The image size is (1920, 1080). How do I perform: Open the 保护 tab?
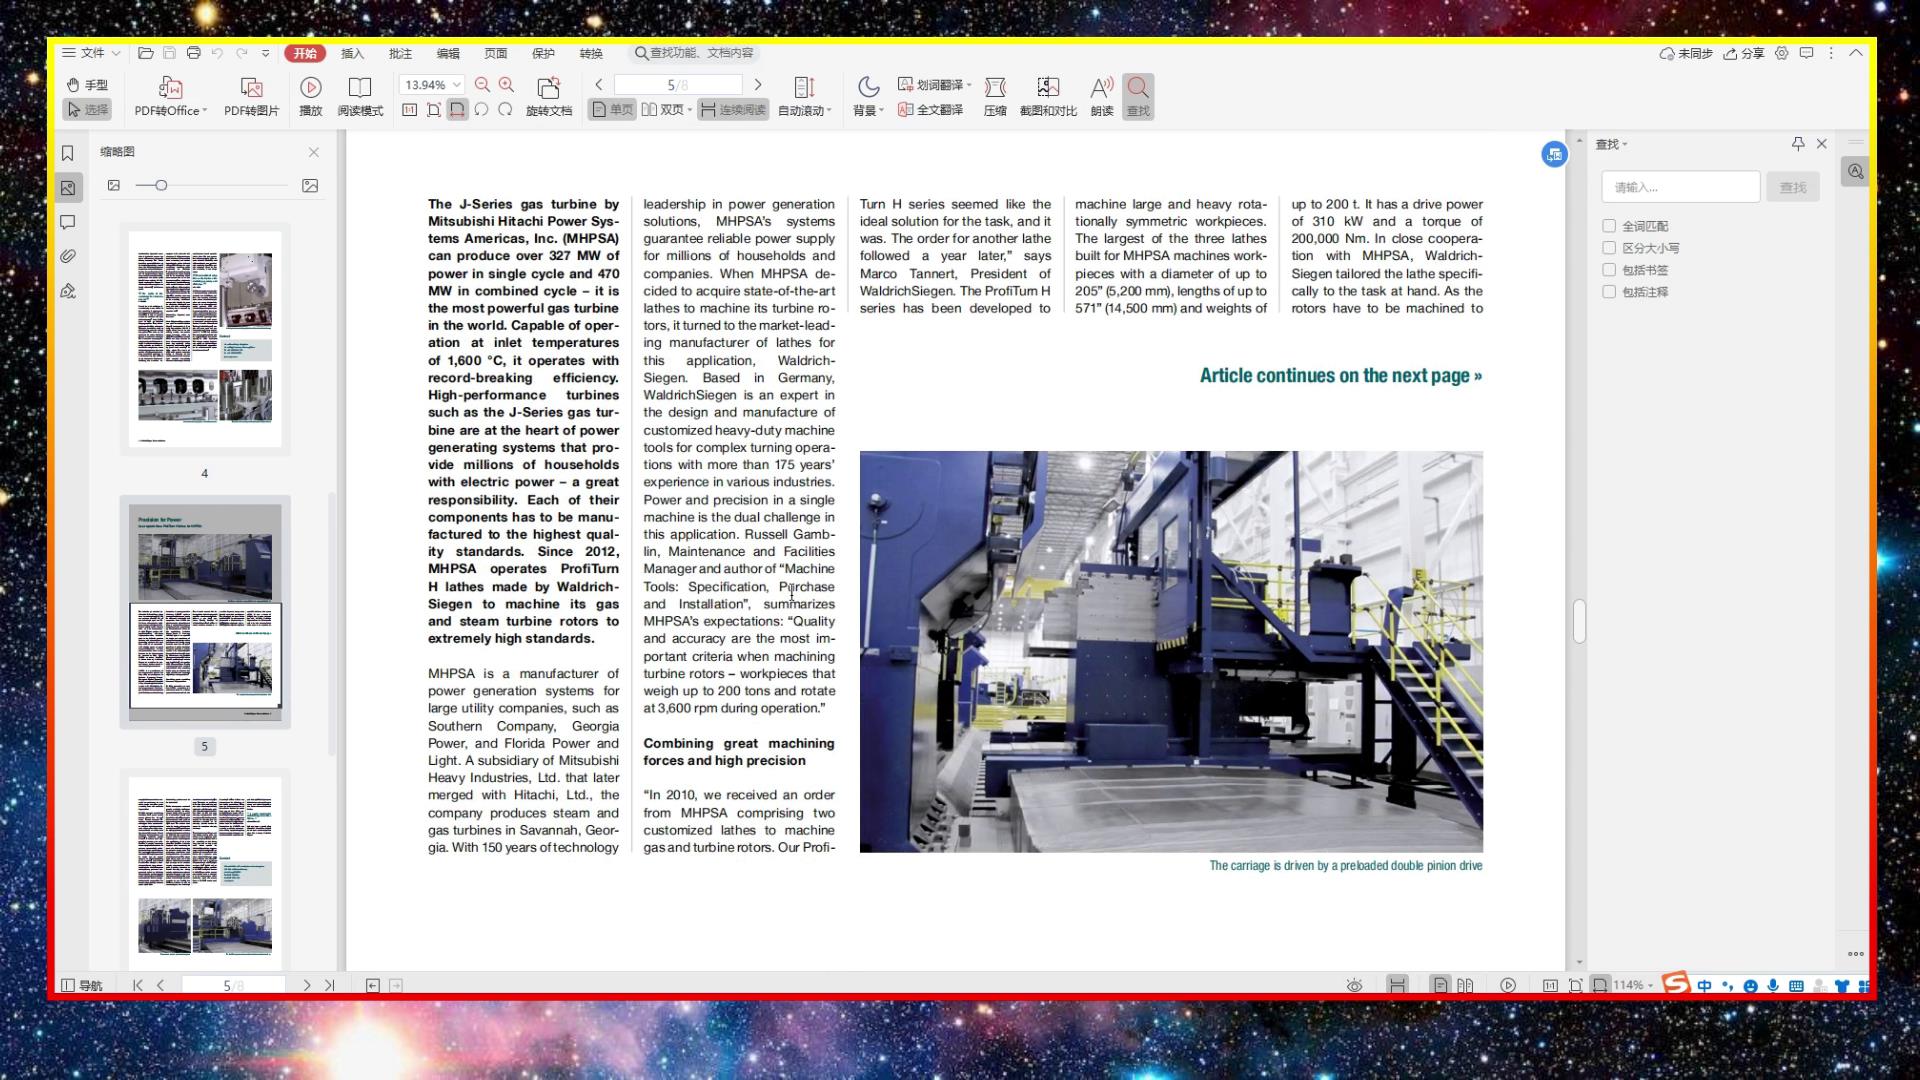tap(543, 53)
